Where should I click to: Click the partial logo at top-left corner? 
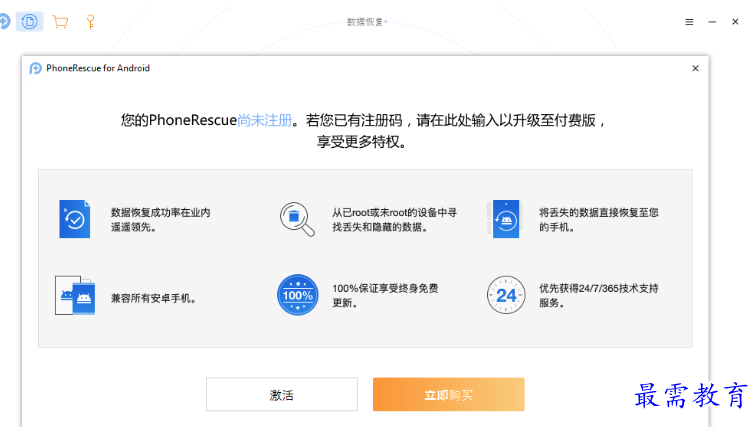(5, 21)
